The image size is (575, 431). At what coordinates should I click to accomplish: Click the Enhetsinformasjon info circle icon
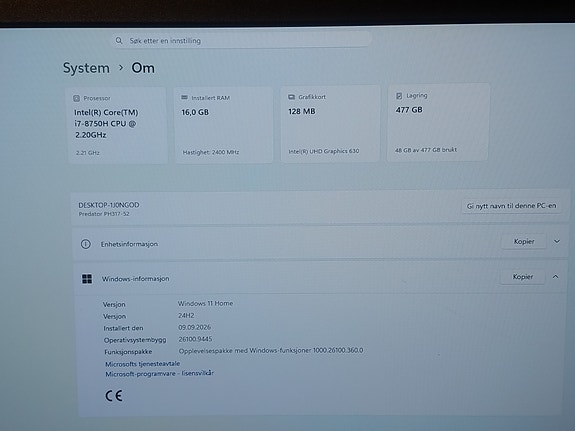point(85,244)
